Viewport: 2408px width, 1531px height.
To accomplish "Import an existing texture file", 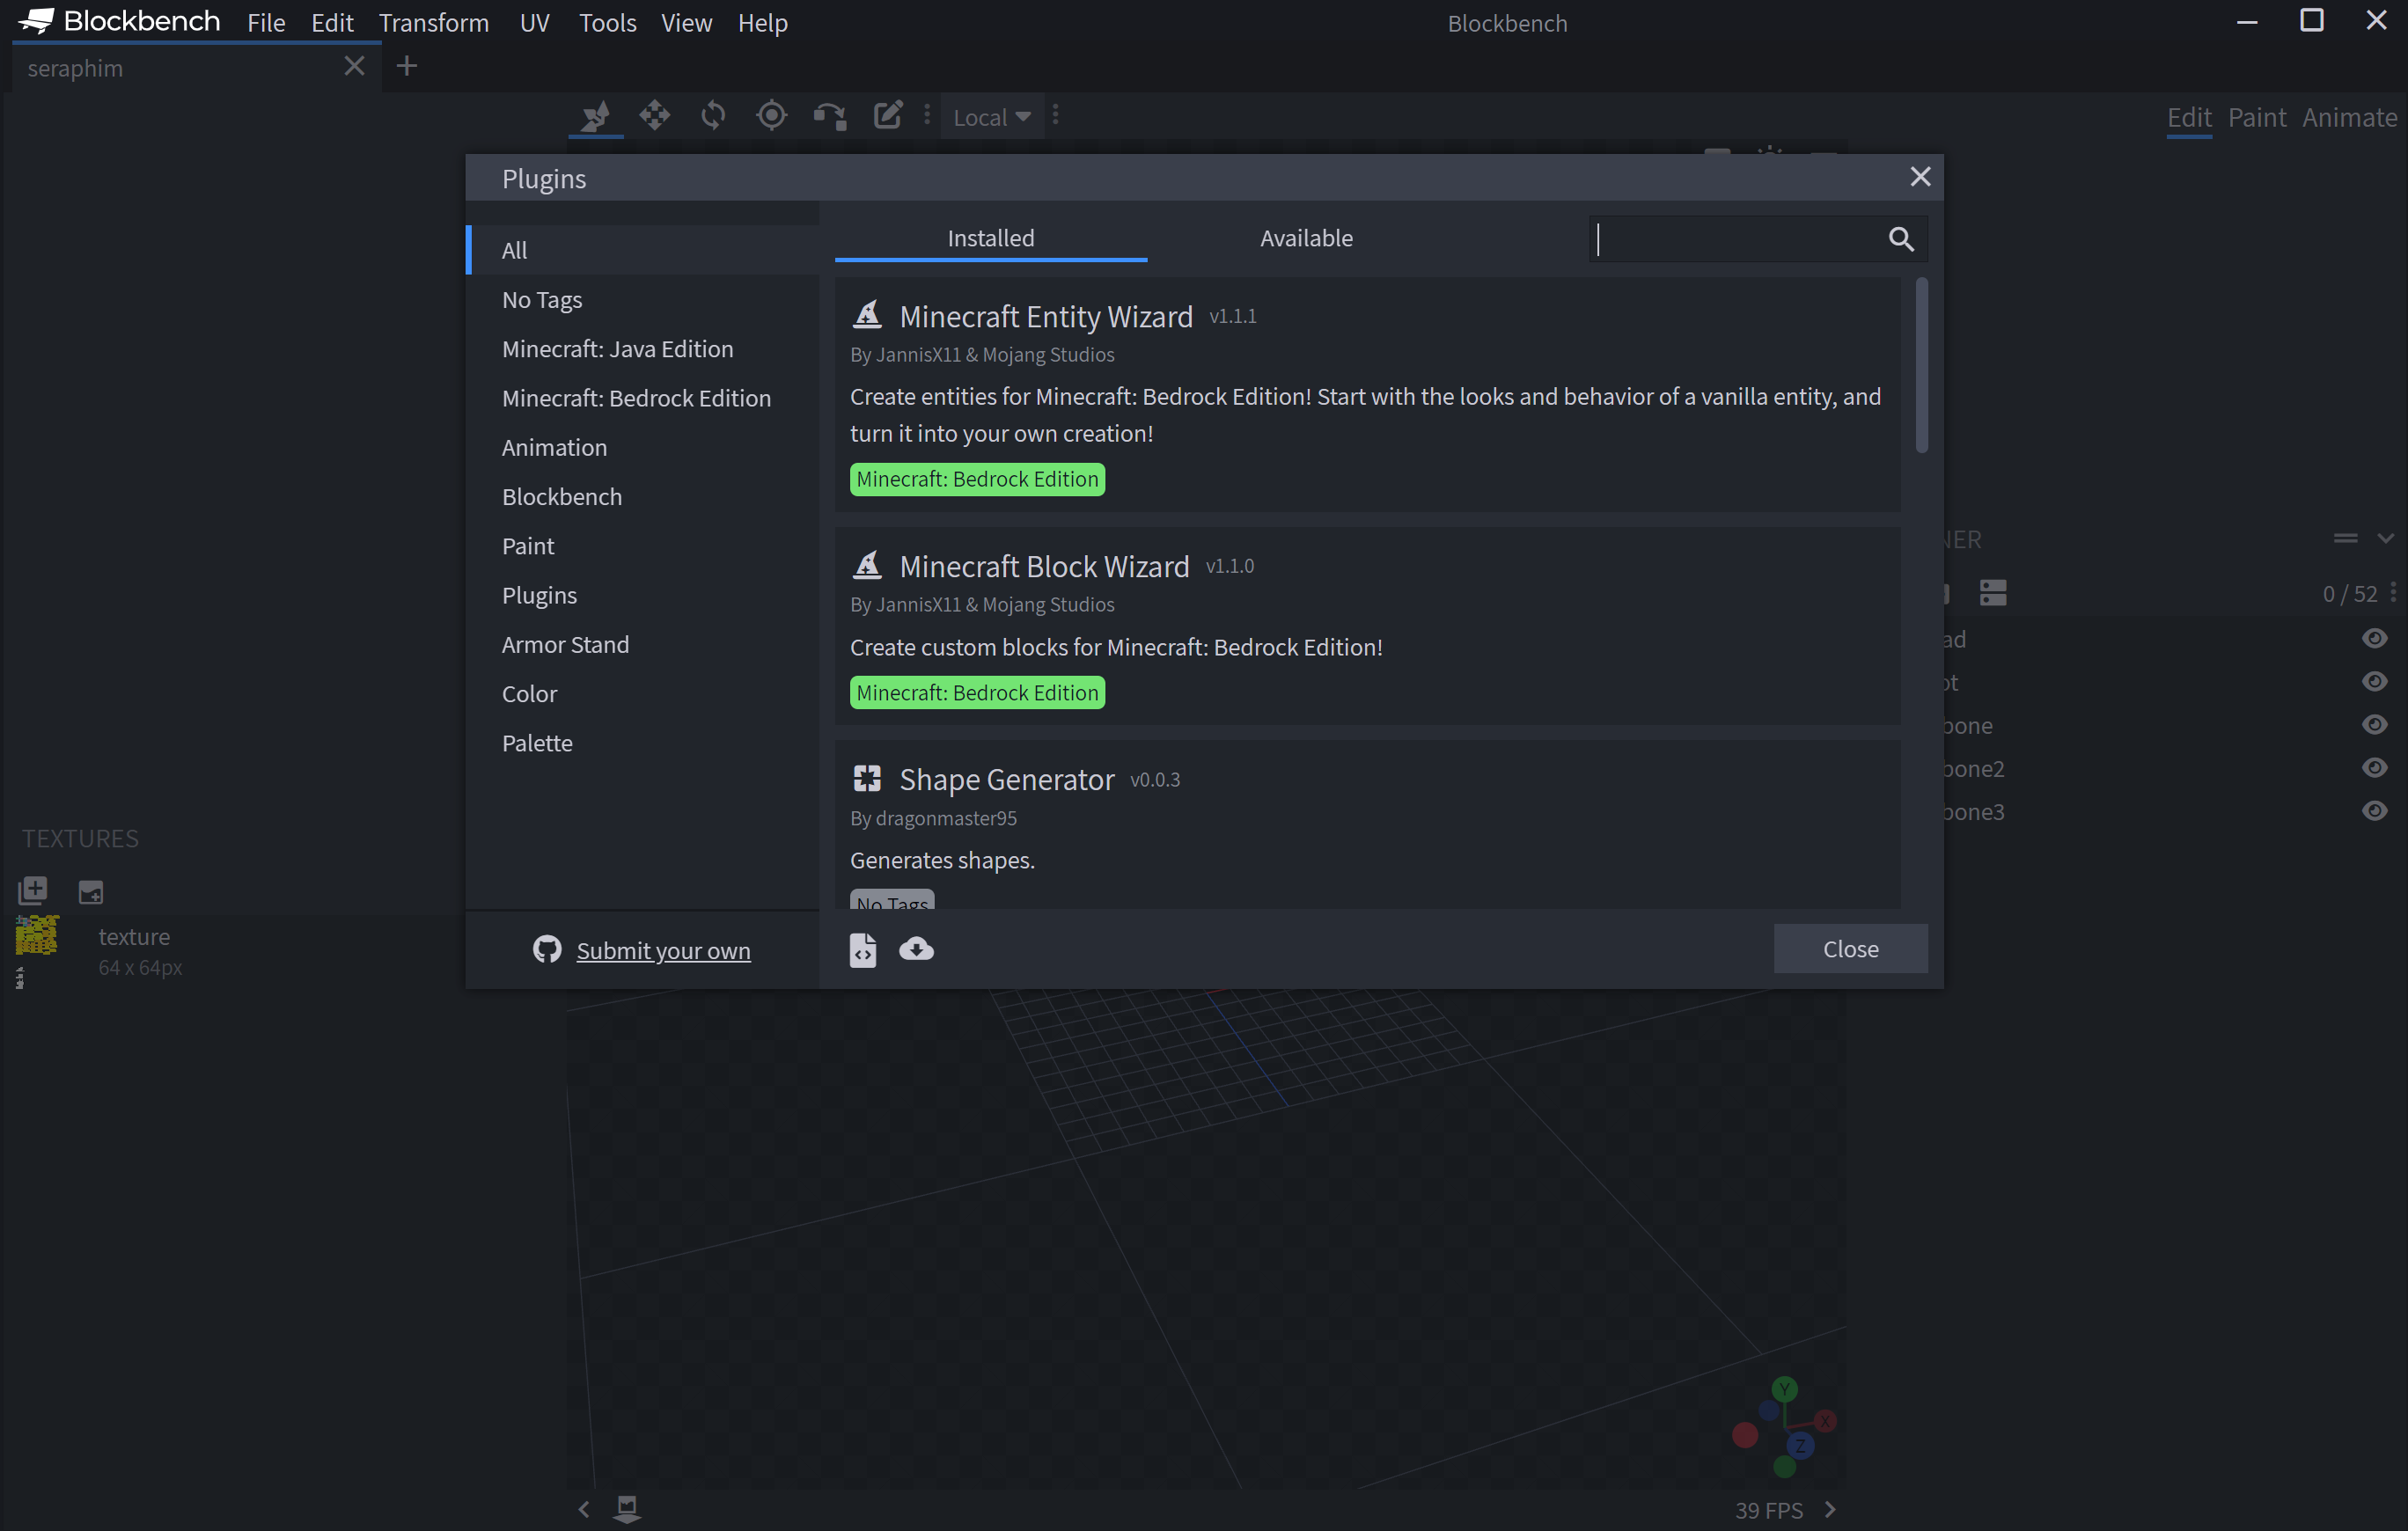I will (89, 891).
